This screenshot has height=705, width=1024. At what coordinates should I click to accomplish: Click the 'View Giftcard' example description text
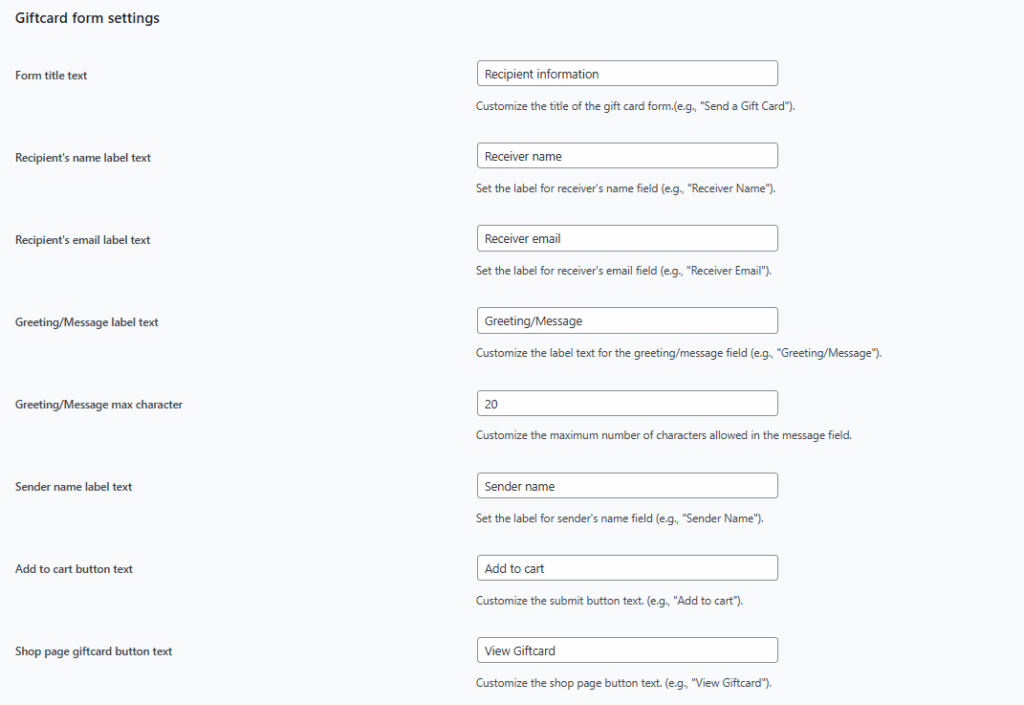[x=624, y=683]
